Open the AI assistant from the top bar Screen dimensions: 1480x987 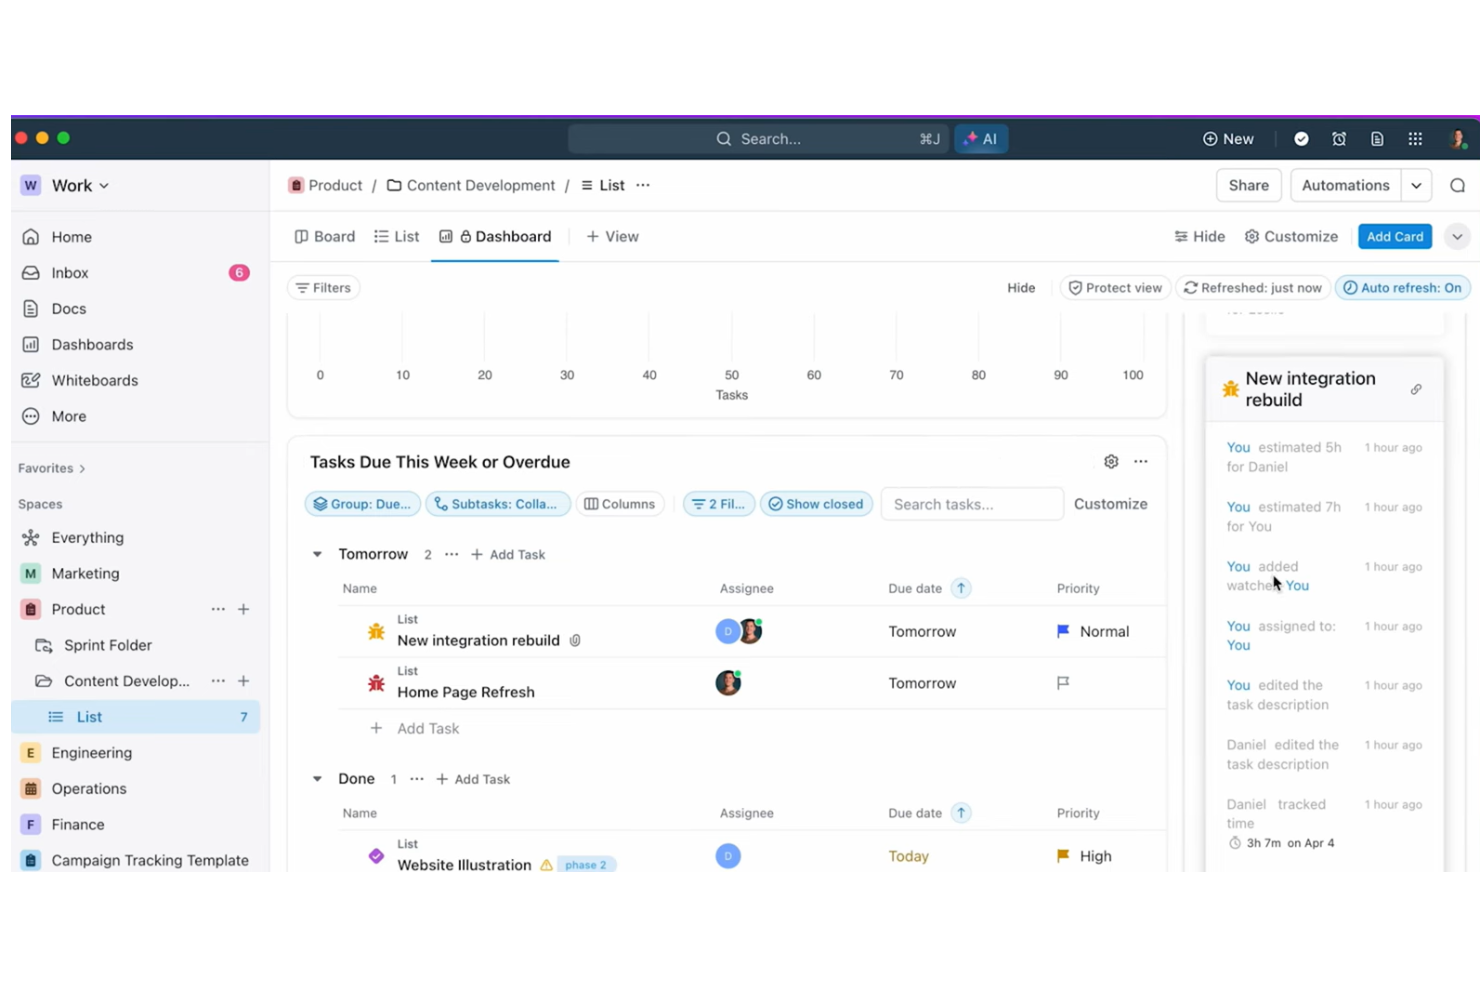pos(981,138)
